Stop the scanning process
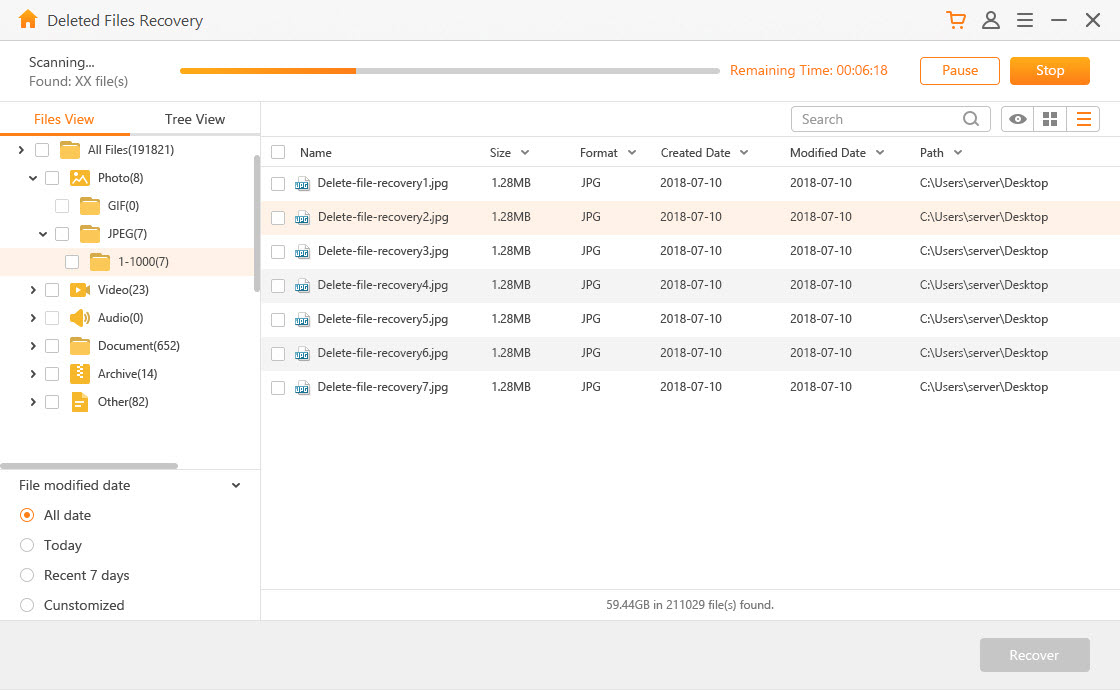1120x690 pixels. pyautogui.click(x=1049, y=70)
